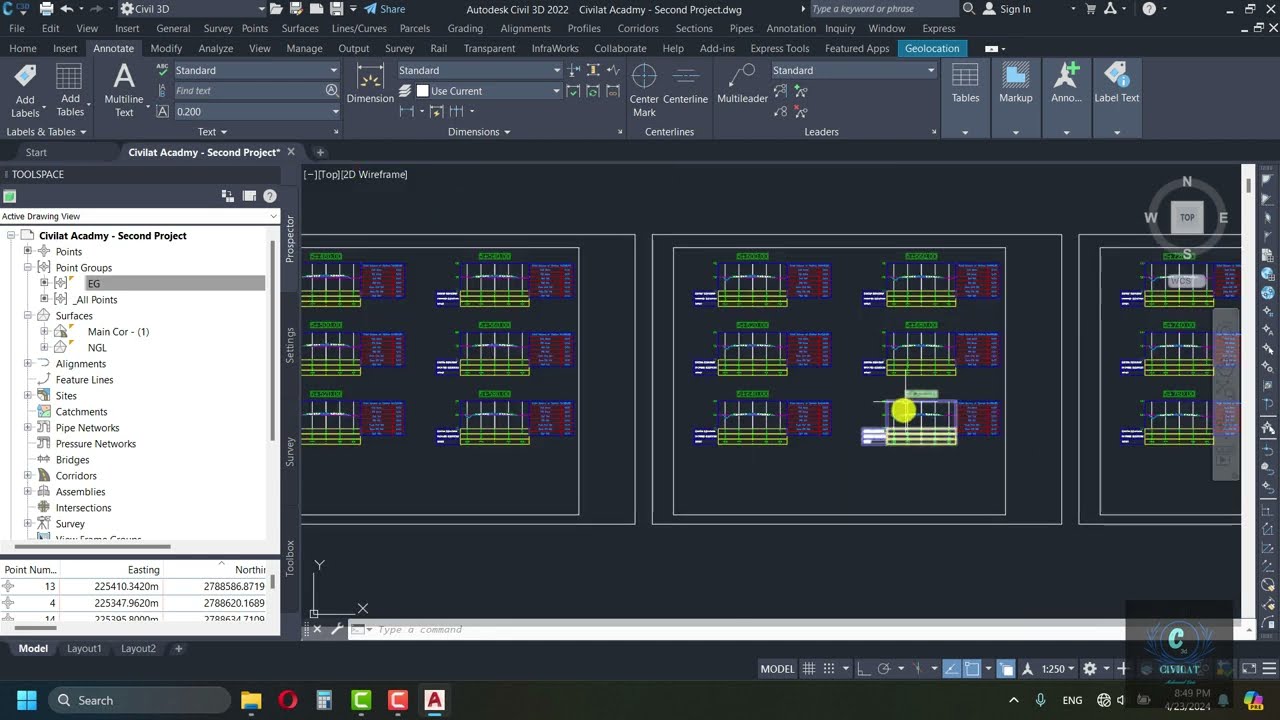This screenshot has height=720, width=1280.
Task: Click the ViewCube TOP face
Action: (x=1187, y=217)
